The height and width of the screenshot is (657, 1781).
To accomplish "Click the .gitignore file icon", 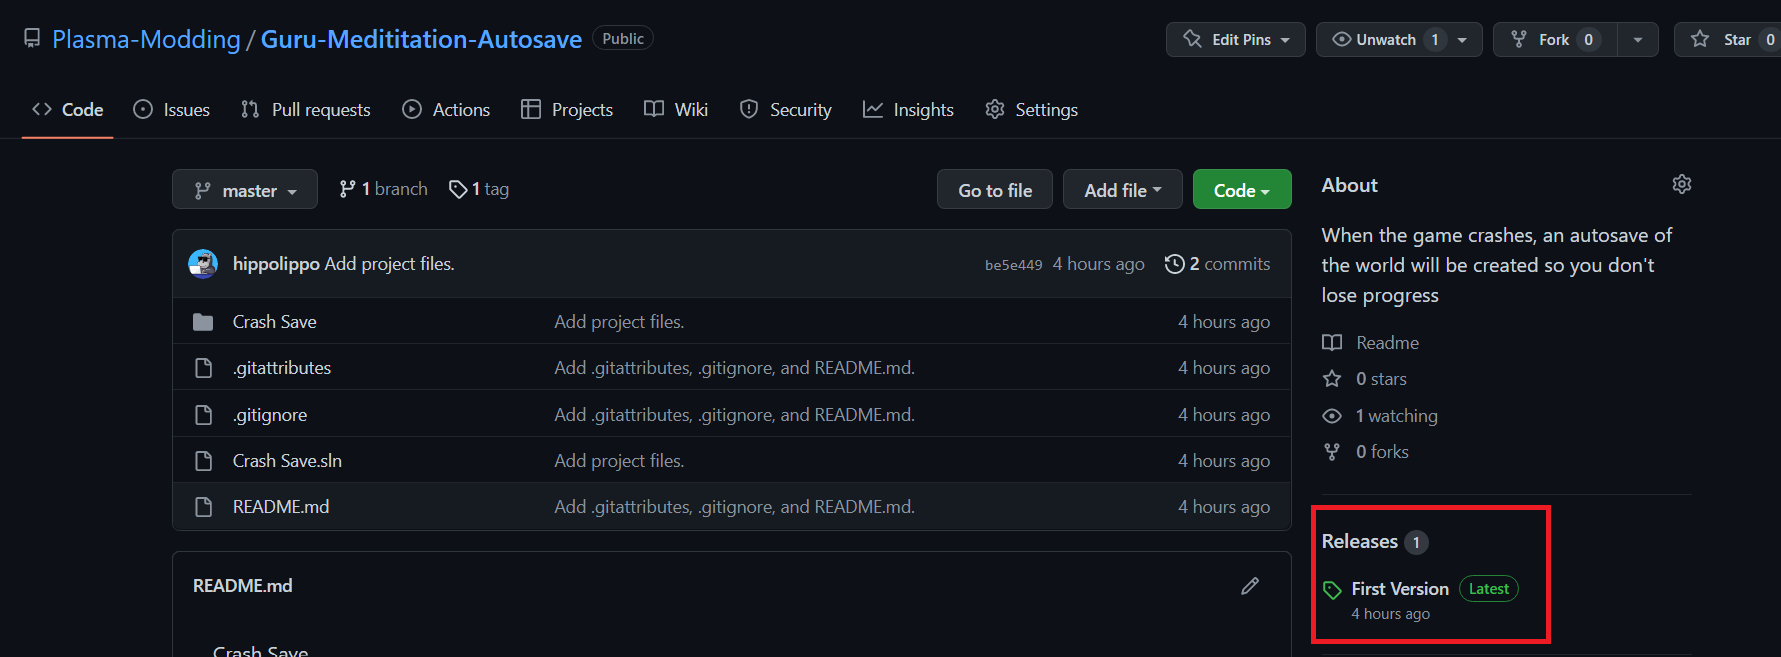I will click(203, 415).
